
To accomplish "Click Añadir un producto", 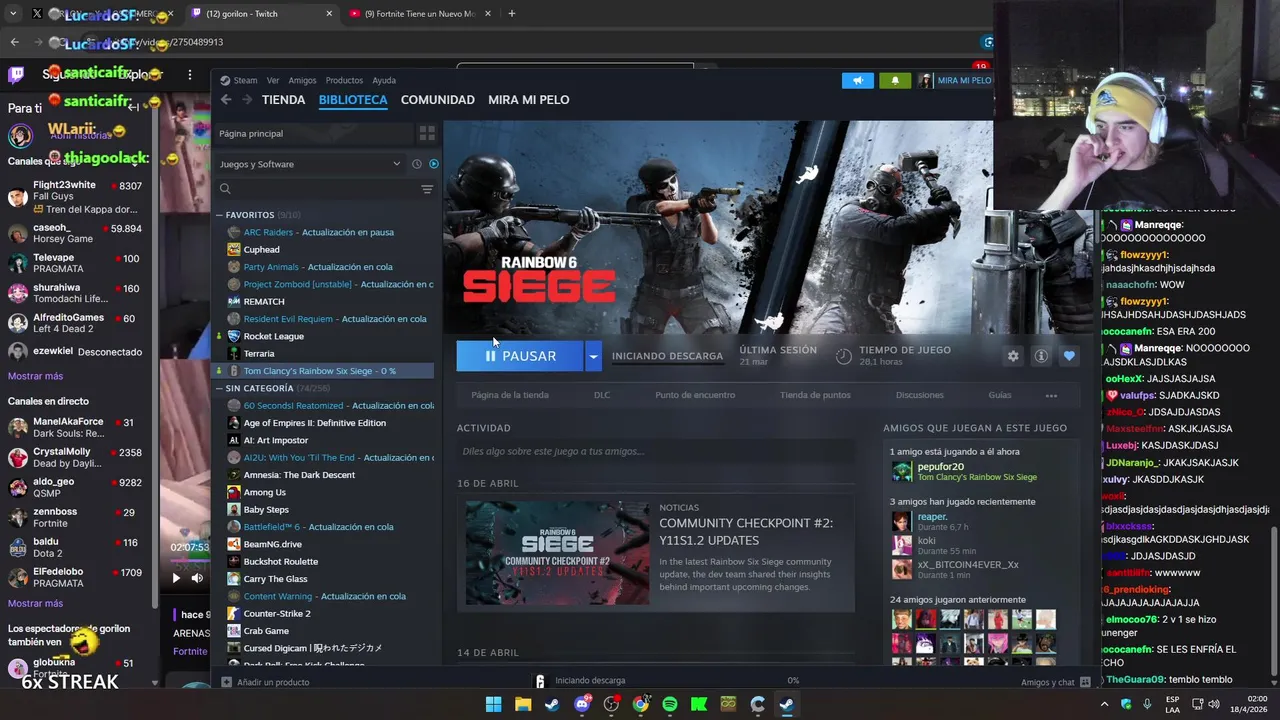I will [x=265, y=682].
